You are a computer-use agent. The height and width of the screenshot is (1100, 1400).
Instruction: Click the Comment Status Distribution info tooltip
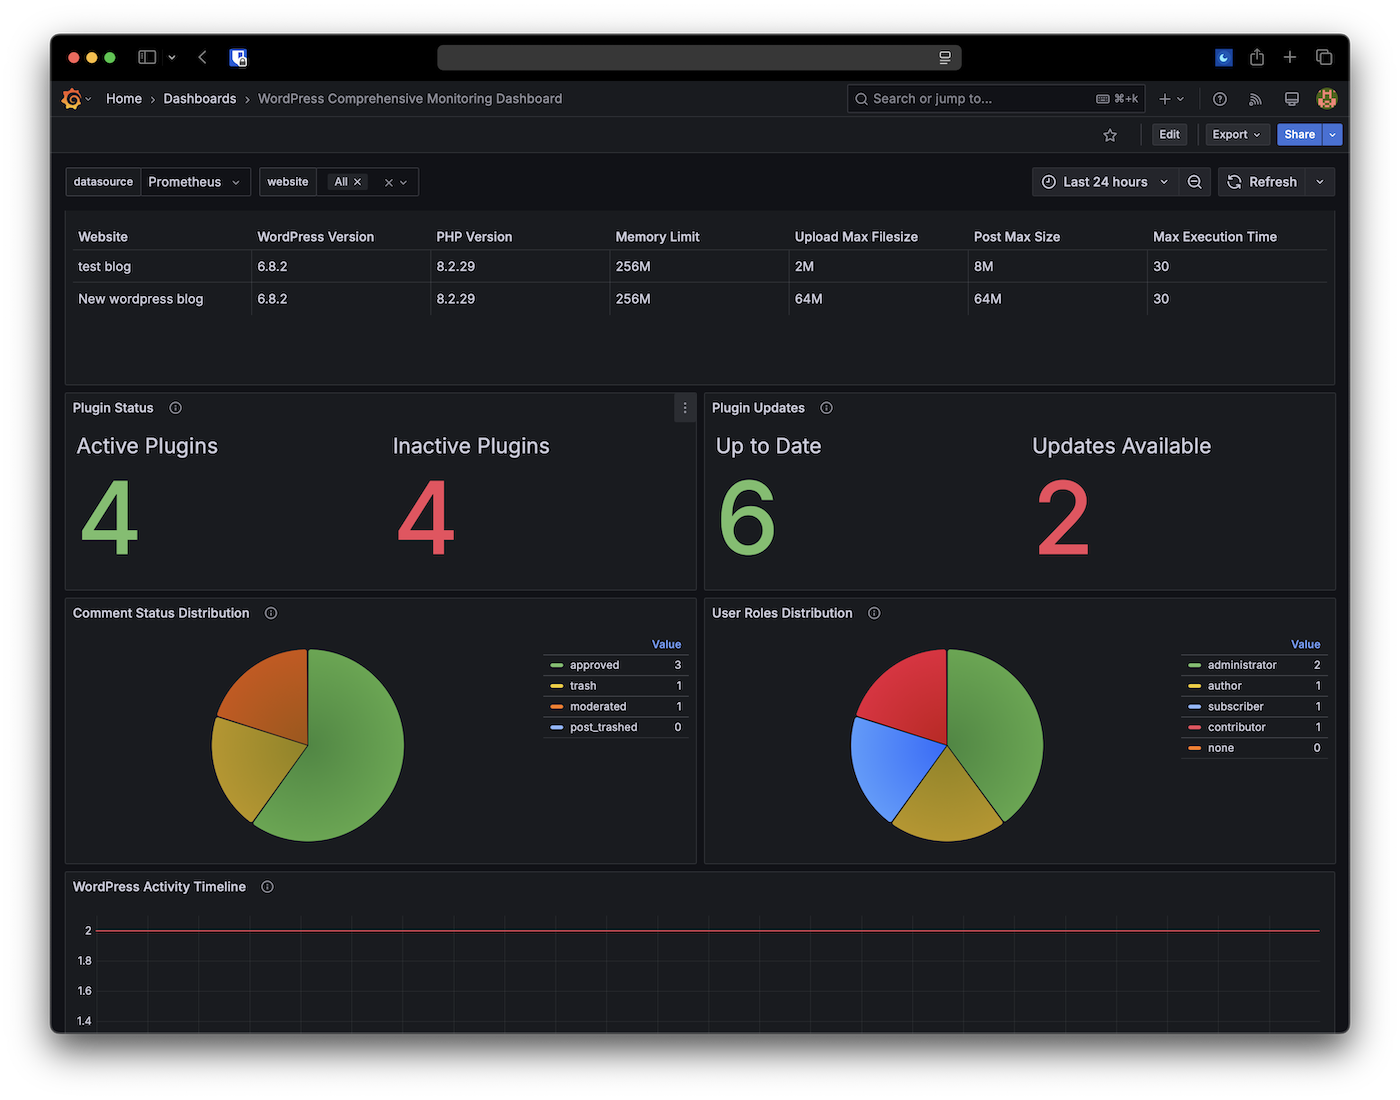(x=270, y=613)
